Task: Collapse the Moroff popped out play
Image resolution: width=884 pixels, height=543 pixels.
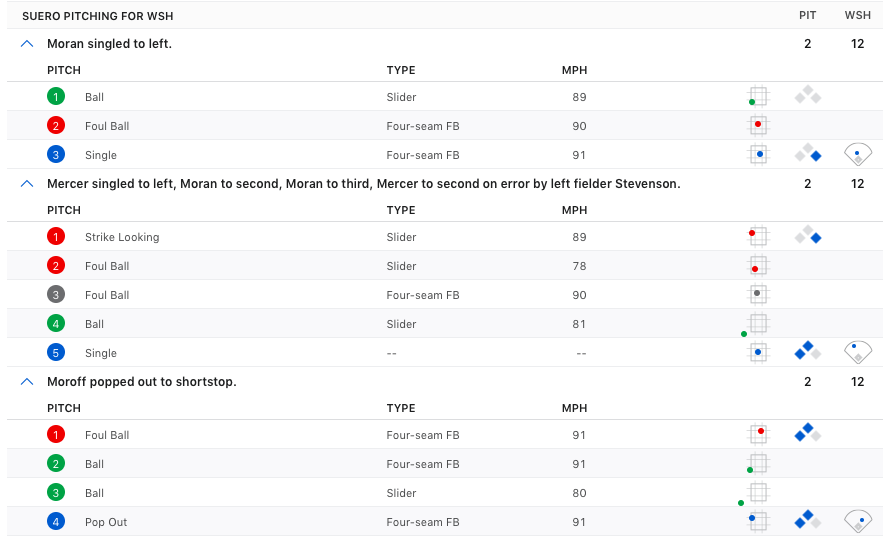Action: point(27,381)
